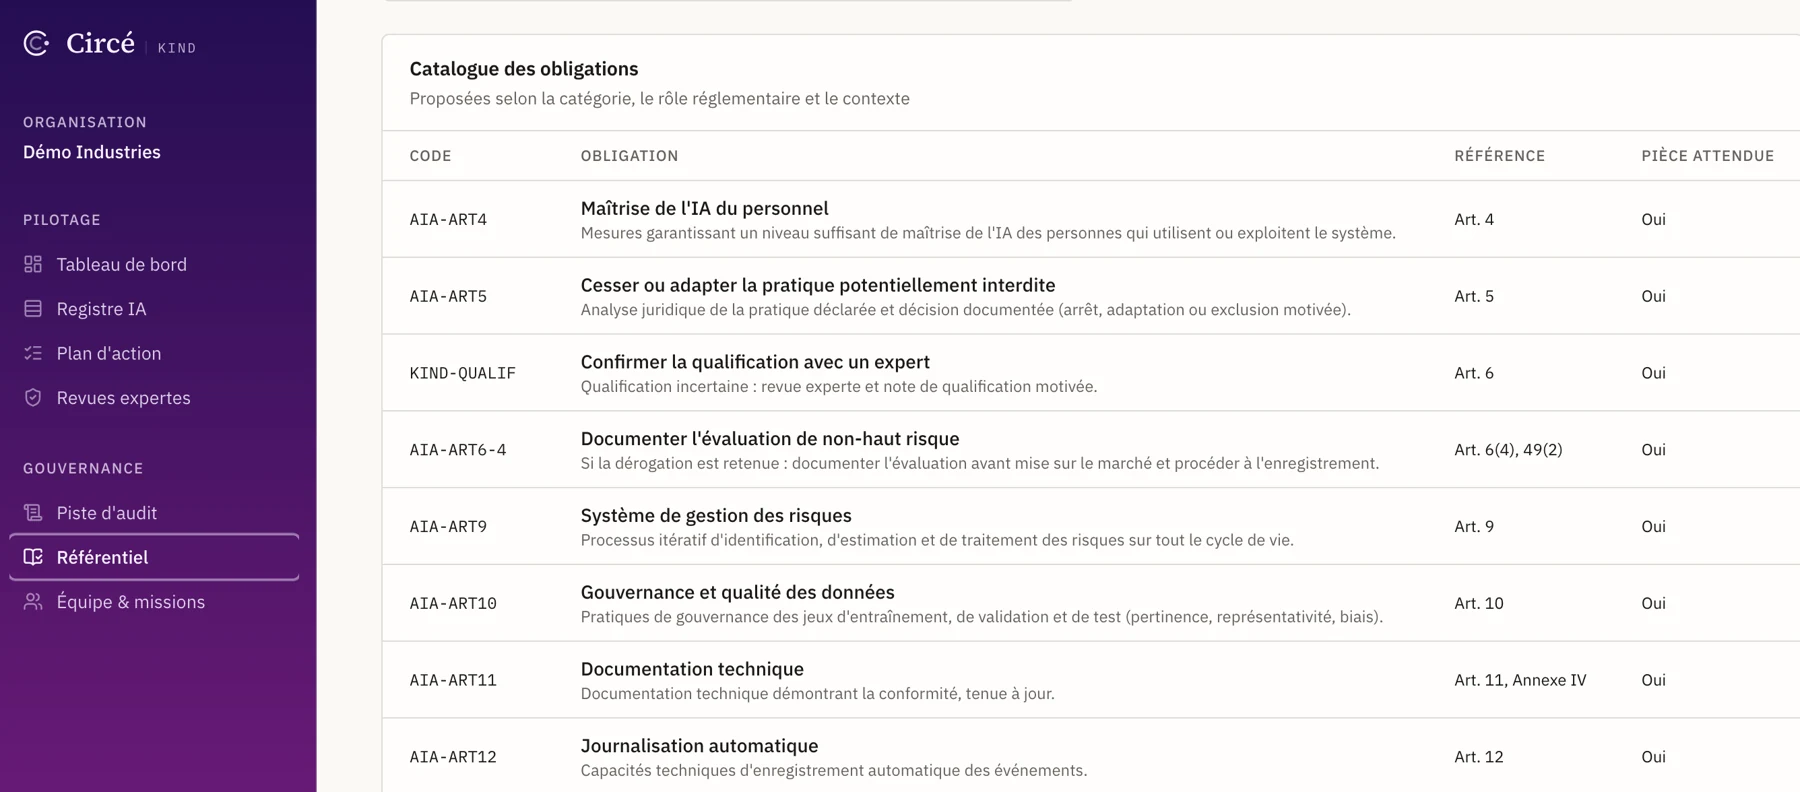Viewport: 1800px width, 792px height.
Task: Open Équipe & missions page
Action: pyautogui.click(x=154, y=601)
